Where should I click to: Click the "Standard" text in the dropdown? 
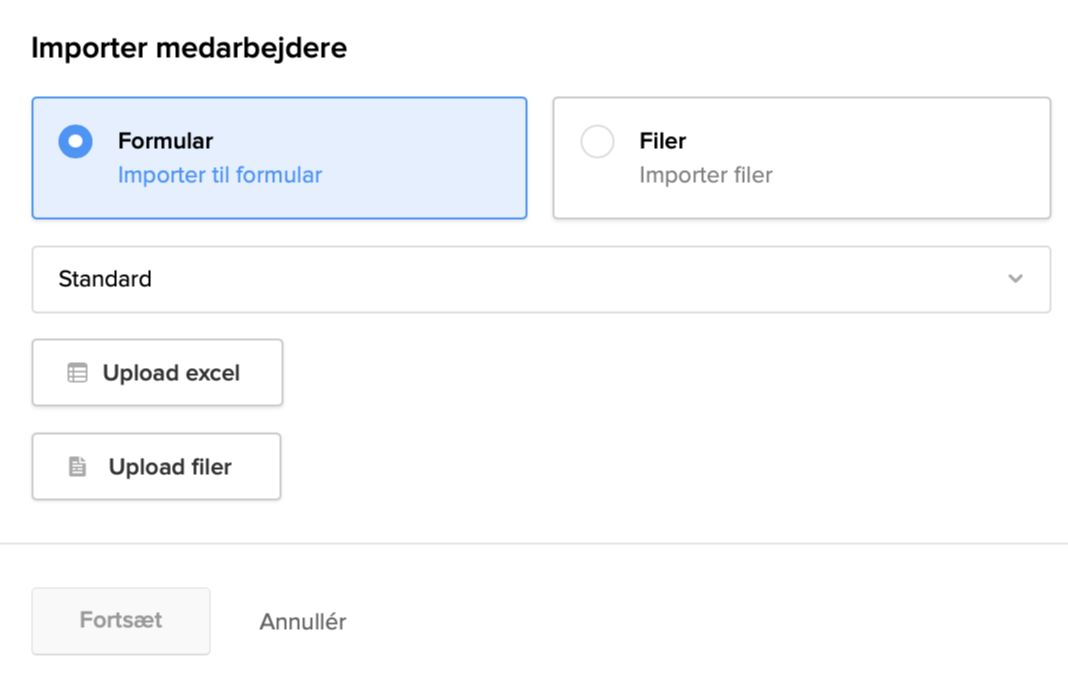tap(105, 279)
